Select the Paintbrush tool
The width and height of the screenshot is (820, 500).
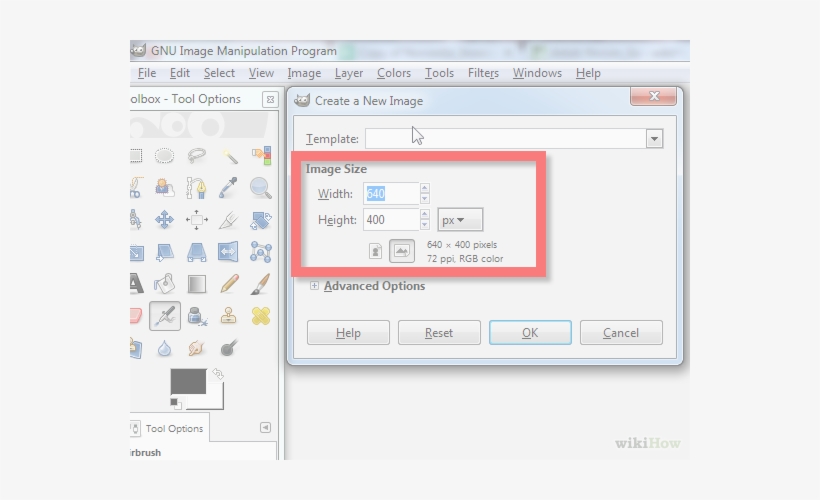pos(260,284)
